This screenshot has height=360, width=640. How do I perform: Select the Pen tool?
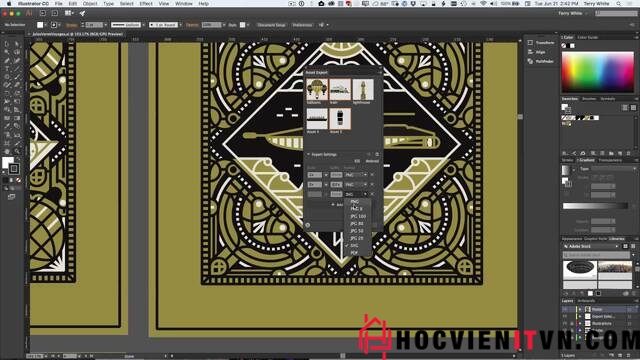point(7,60)
